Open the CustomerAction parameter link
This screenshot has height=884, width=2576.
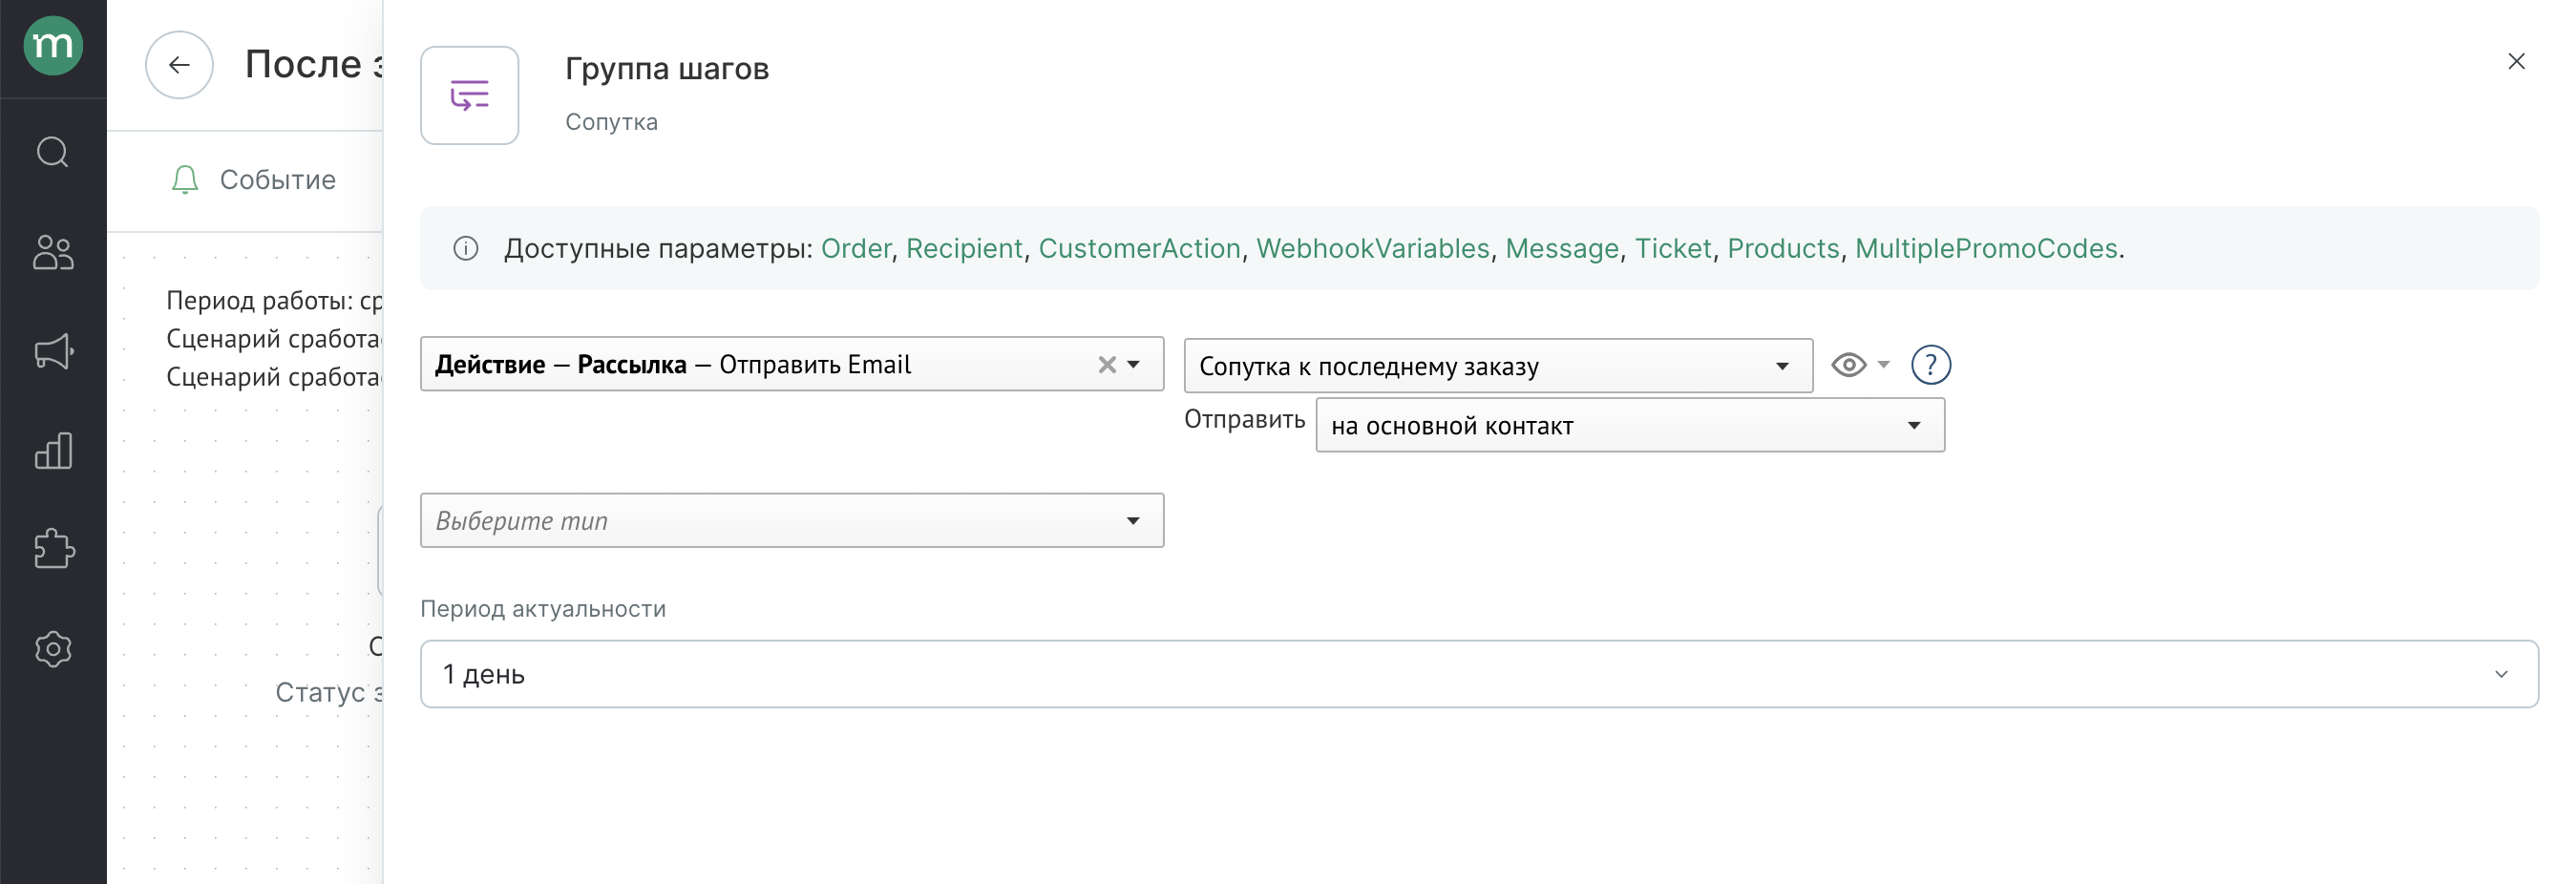(1139, 248)
